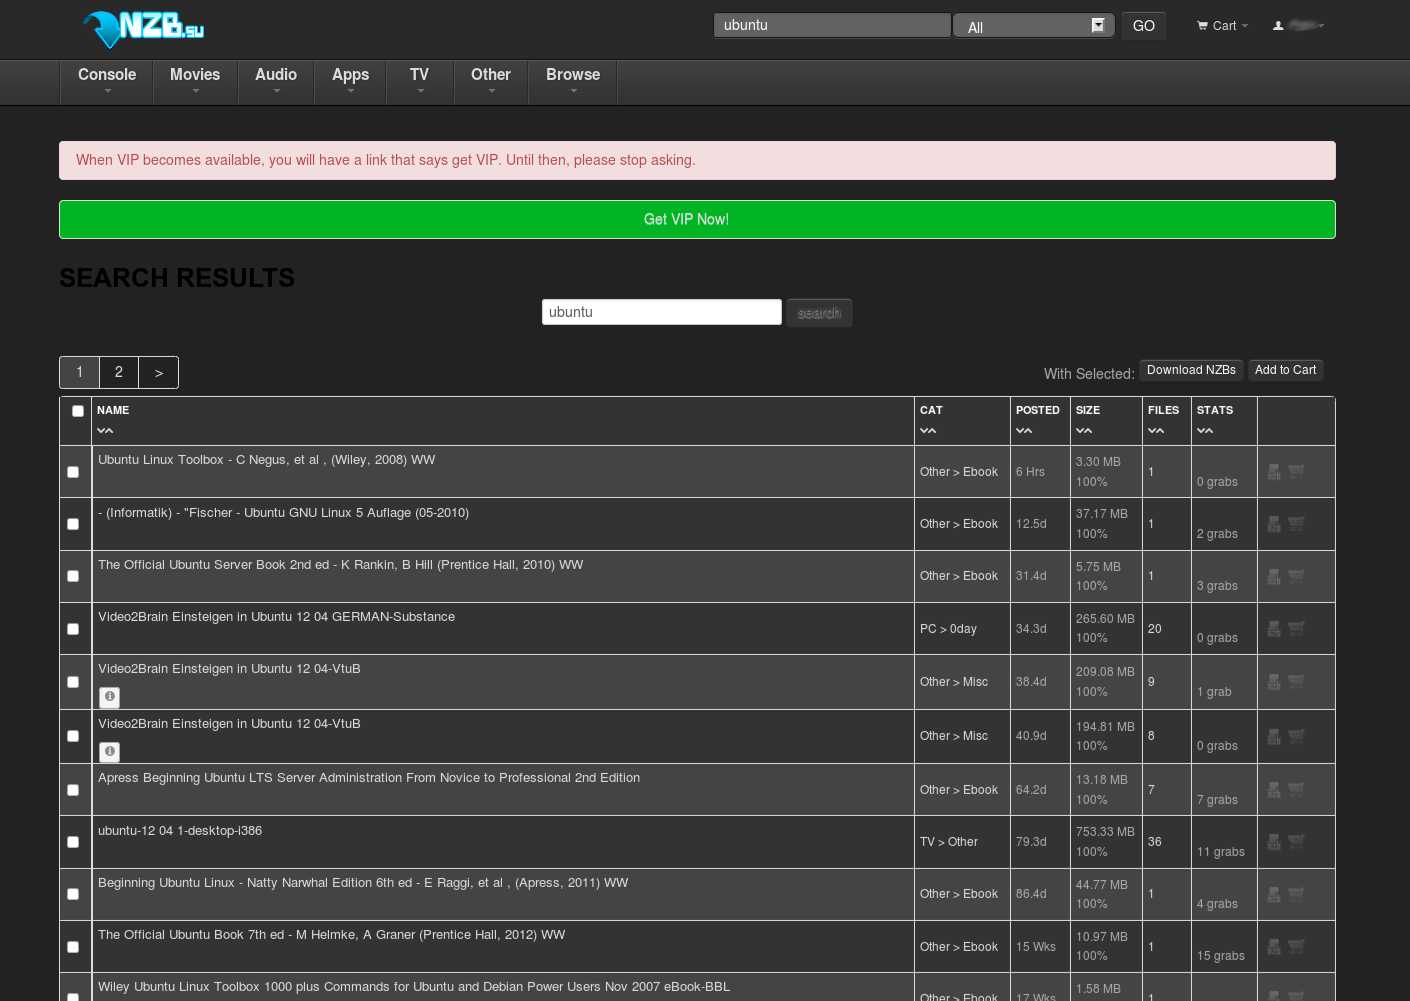Open the user account dropdown
This screenshot has width=1410, height=1001.
1299,26
